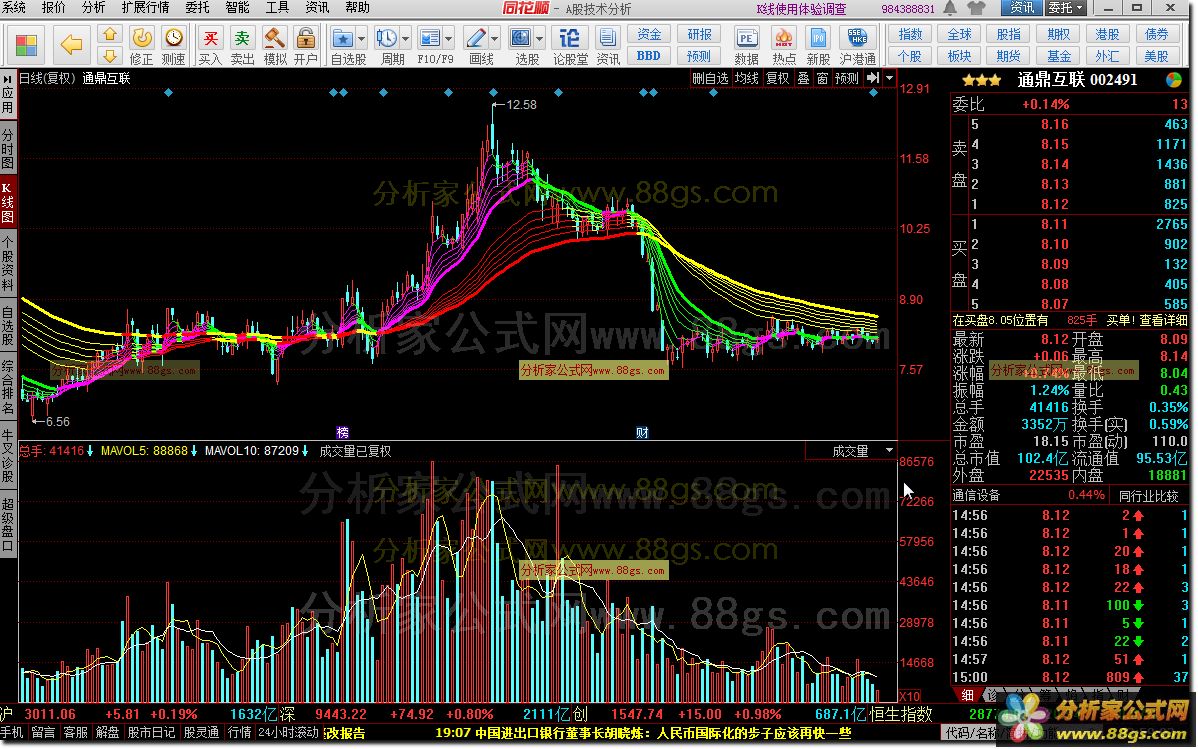This screenshot has width=1198, height=749.
Task: Click the 删自选 button
Action: click(710, 78)
